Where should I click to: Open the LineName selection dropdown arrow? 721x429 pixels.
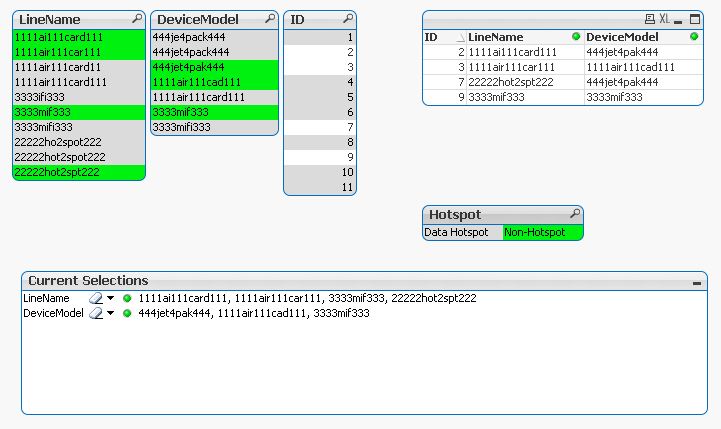pos(110,298)
